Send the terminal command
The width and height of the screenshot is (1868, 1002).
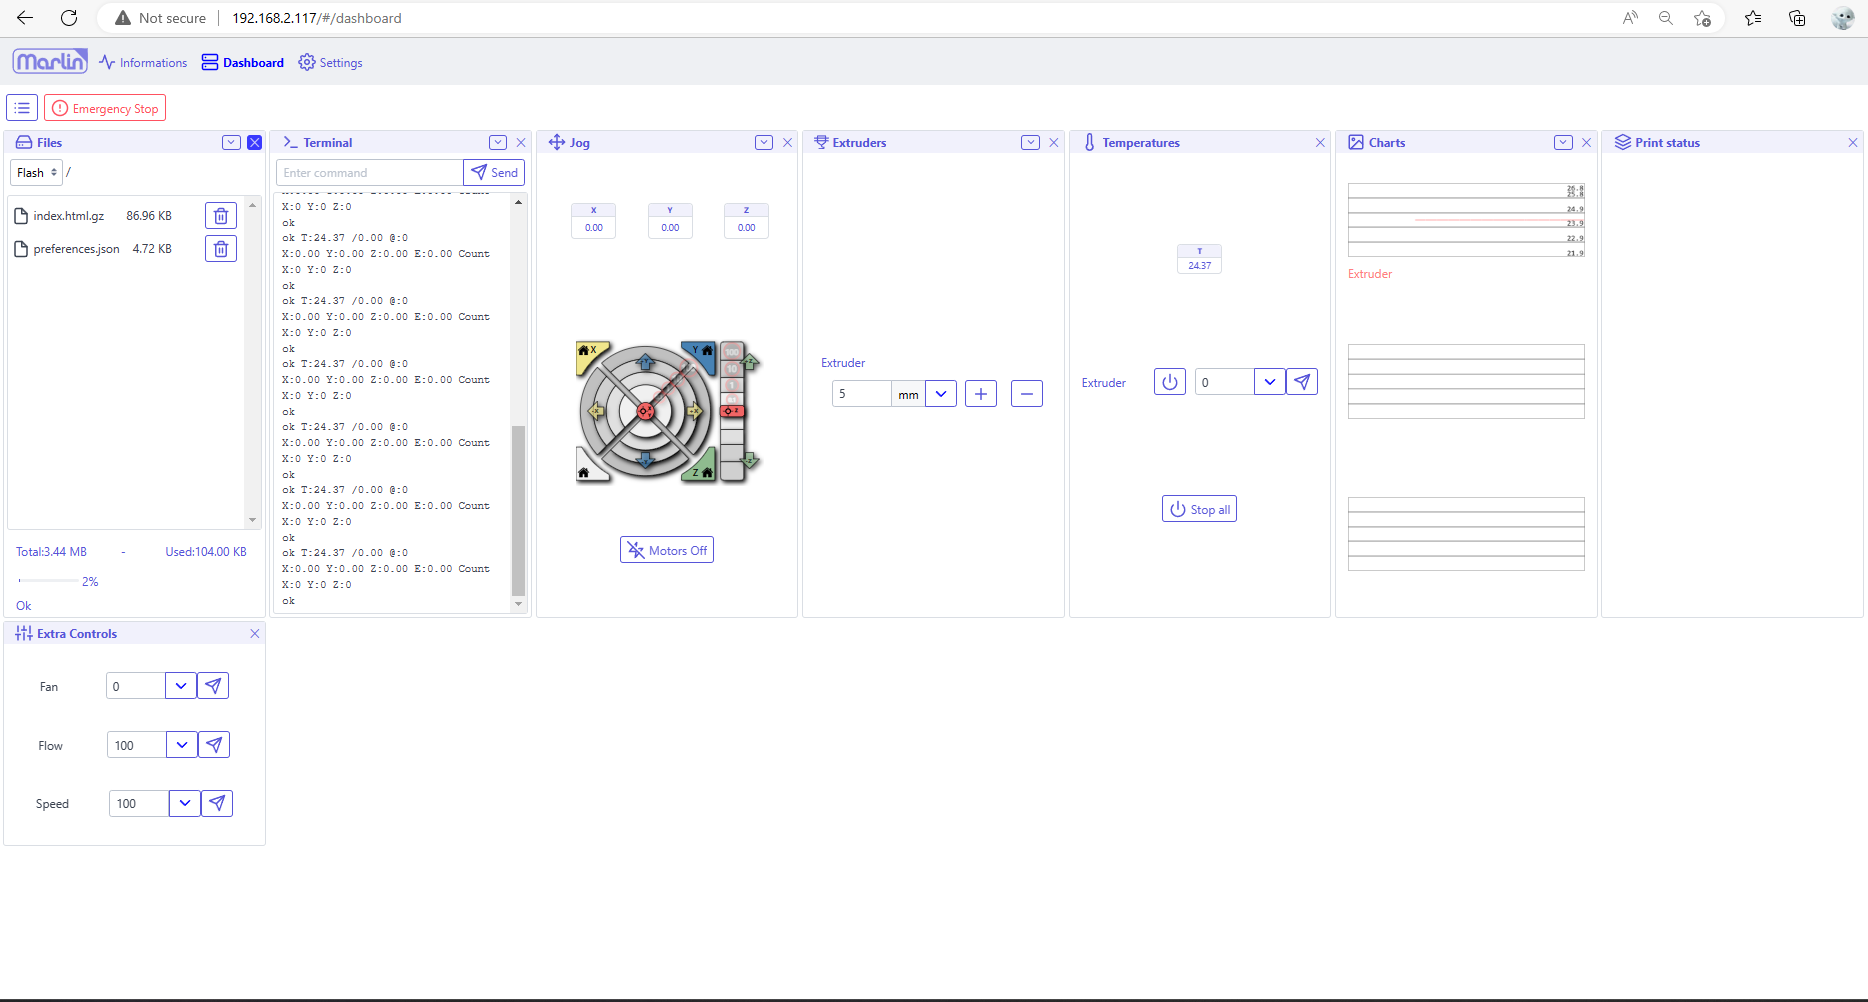coord(494,173)
